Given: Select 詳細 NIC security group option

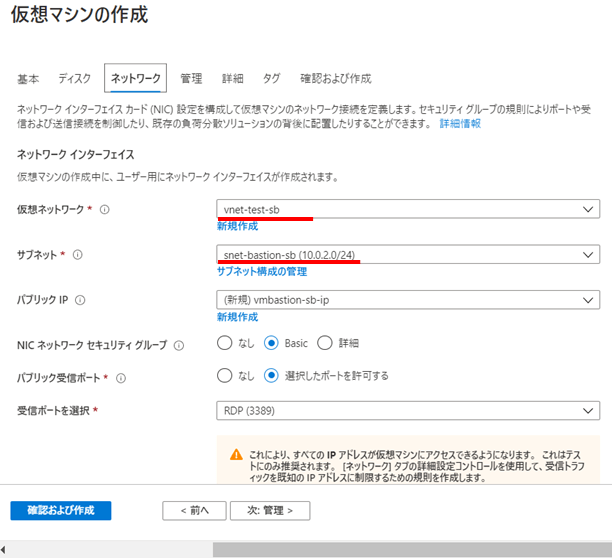Looking at the screenshot, I should point(324,343).
